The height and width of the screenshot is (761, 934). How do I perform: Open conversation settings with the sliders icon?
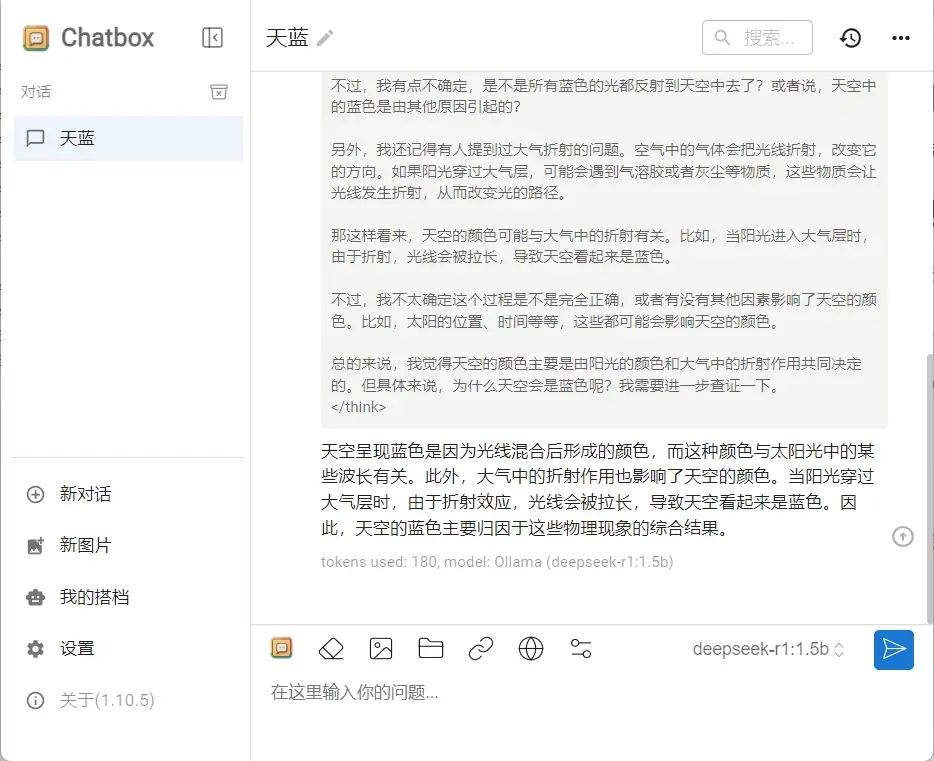click(x=580, y=649)
